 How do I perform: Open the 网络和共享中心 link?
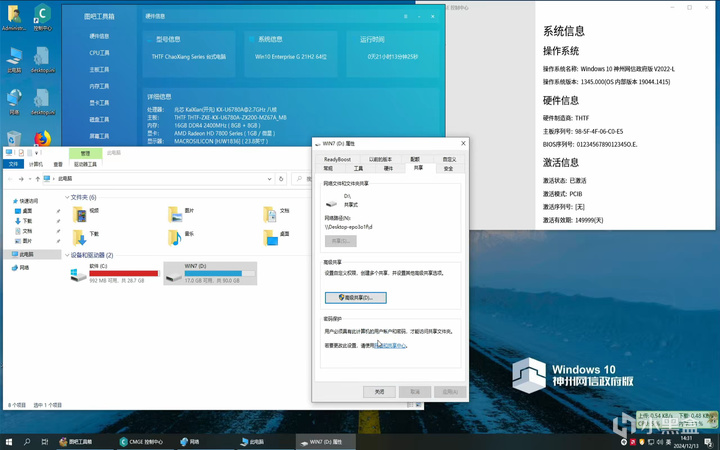390,345
